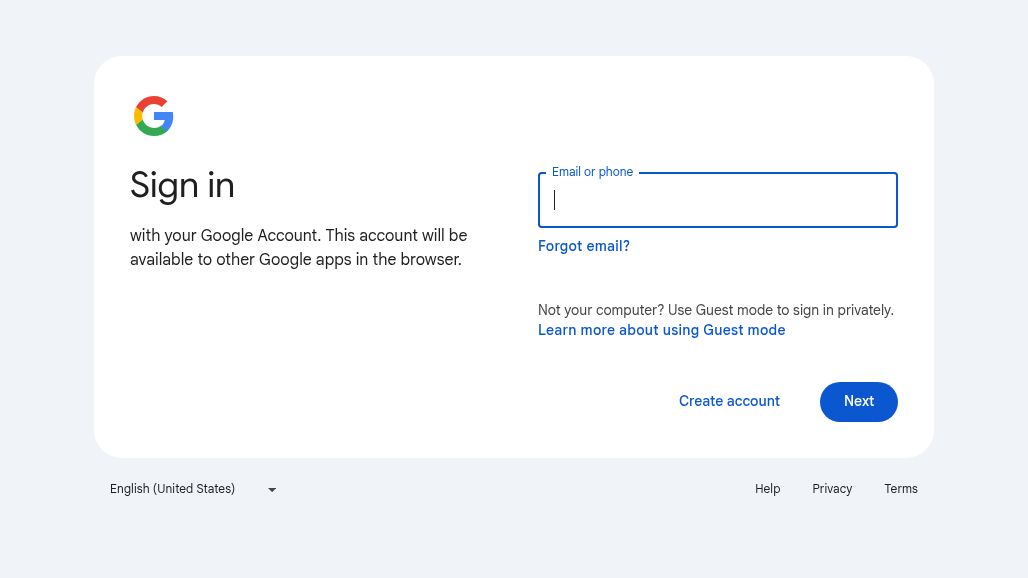Image resolution: width=1028 pixels, height=578 pixels.
Task: Click the word "Account" in Create account
Action: (753, 401)
